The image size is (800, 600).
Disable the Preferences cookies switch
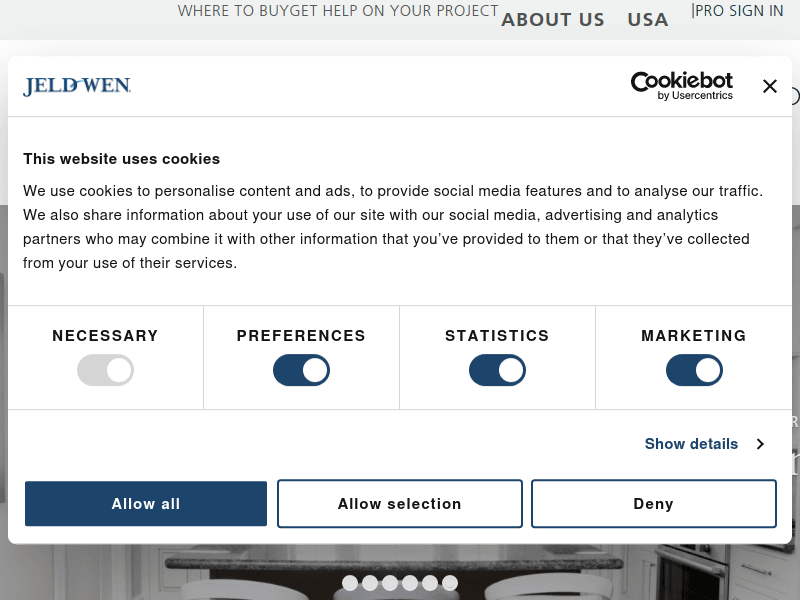(x=301, y=370)
